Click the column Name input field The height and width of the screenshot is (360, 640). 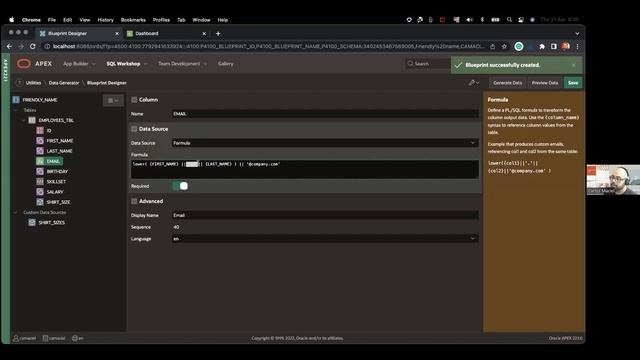click(325, 114)
